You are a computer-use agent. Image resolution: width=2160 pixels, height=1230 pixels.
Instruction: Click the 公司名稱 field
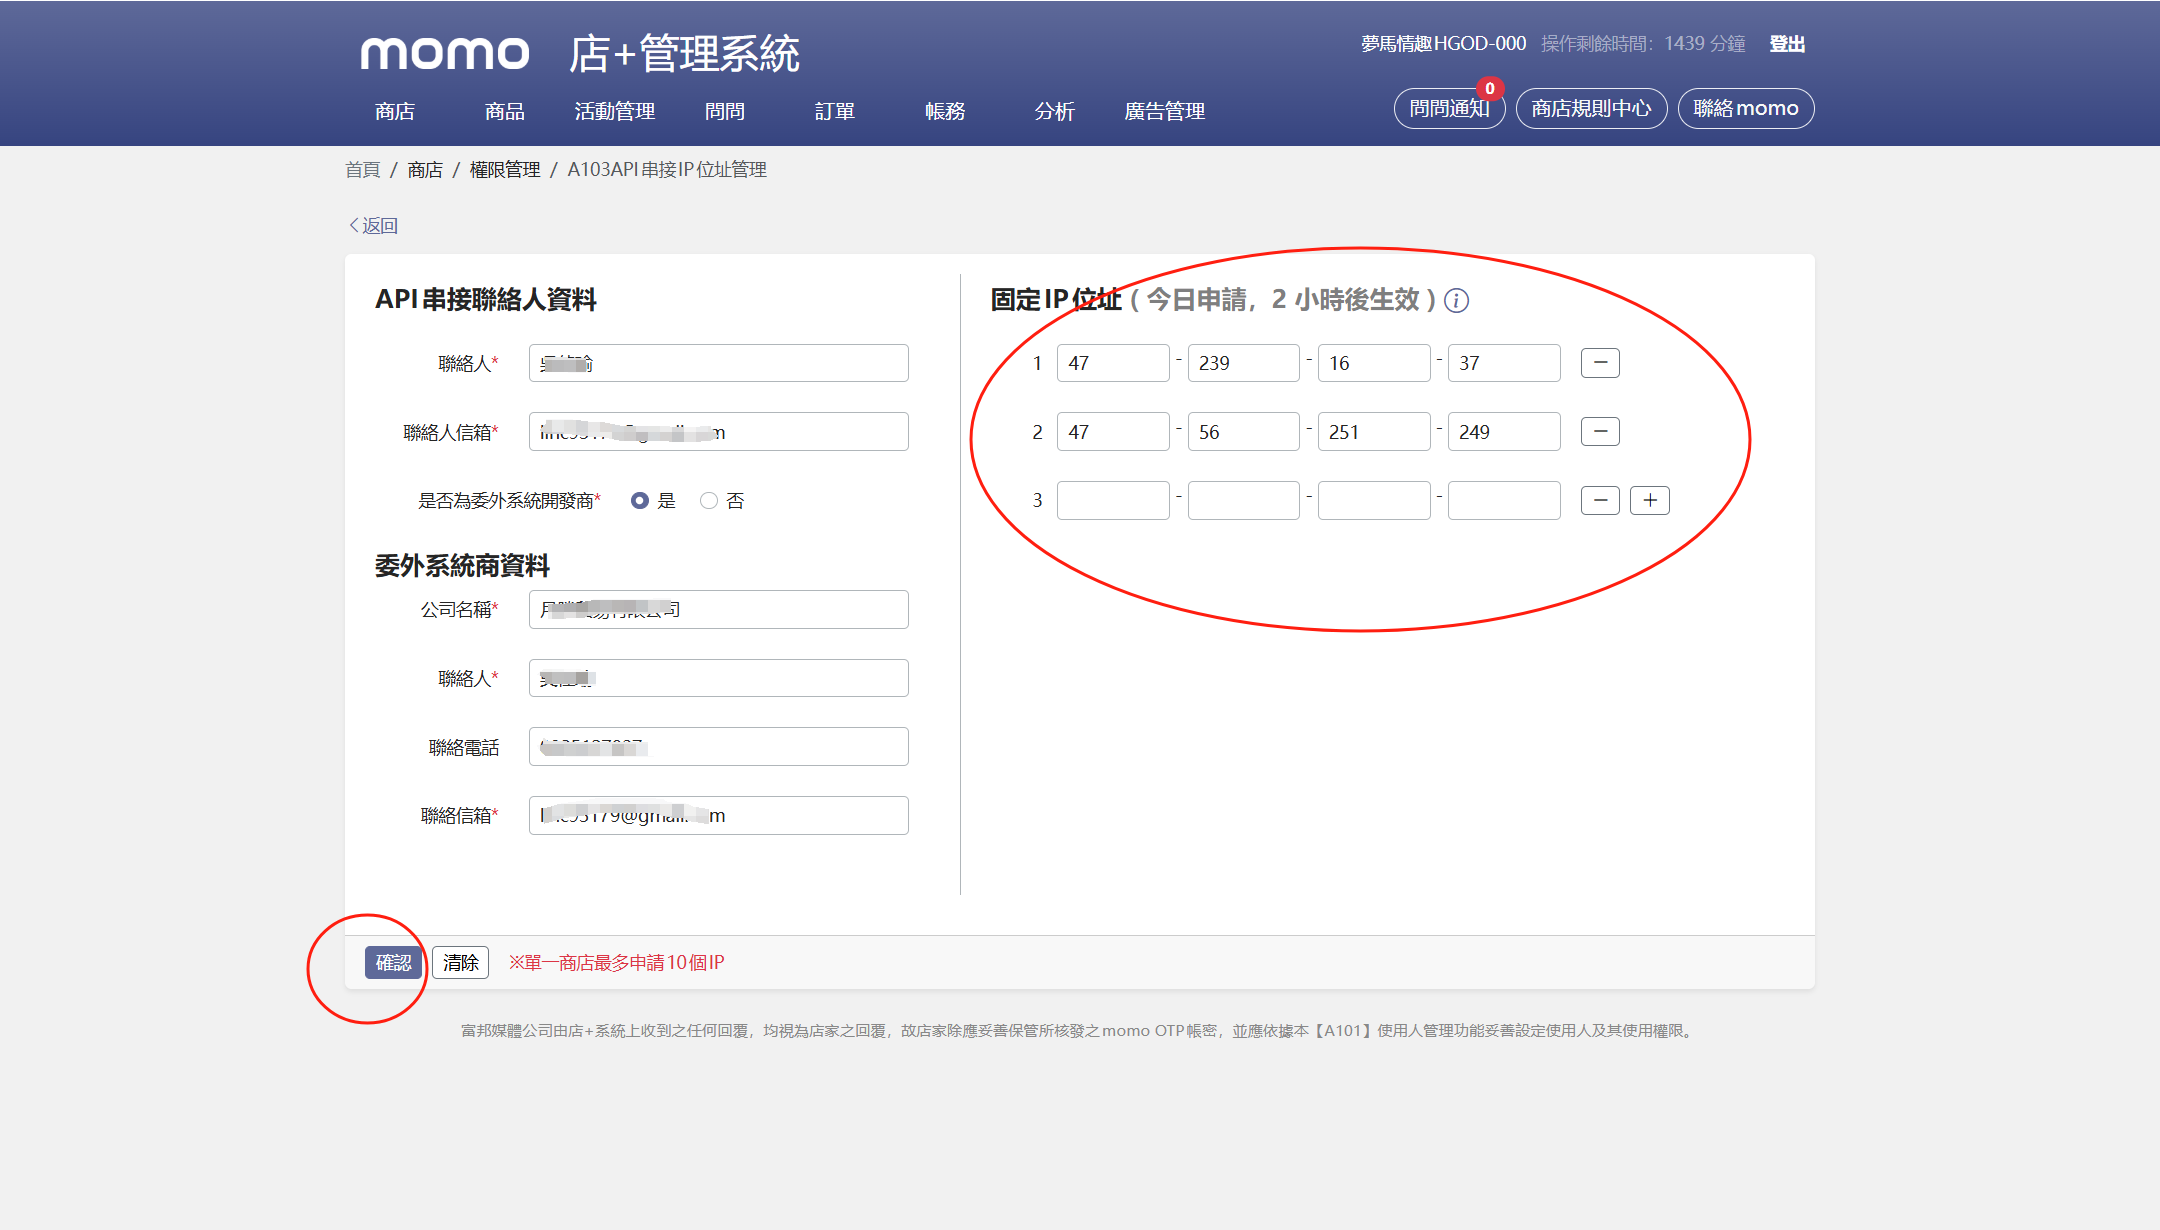coord(719,609)
